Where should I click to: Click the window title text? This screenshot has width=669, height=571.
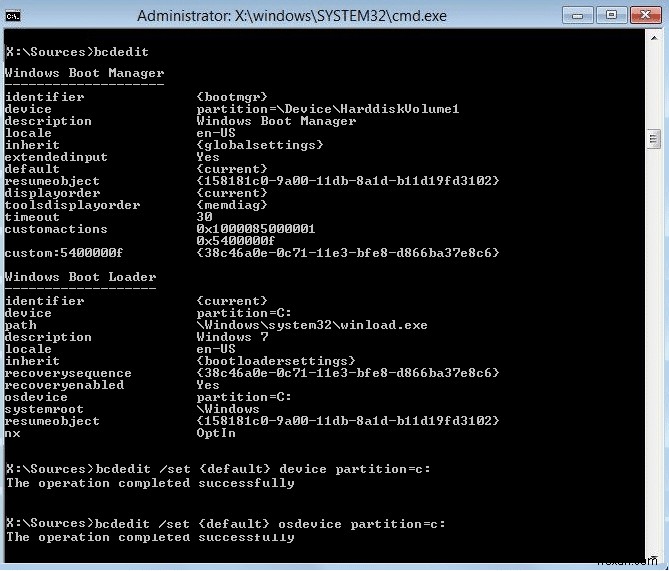click(292, 16)
